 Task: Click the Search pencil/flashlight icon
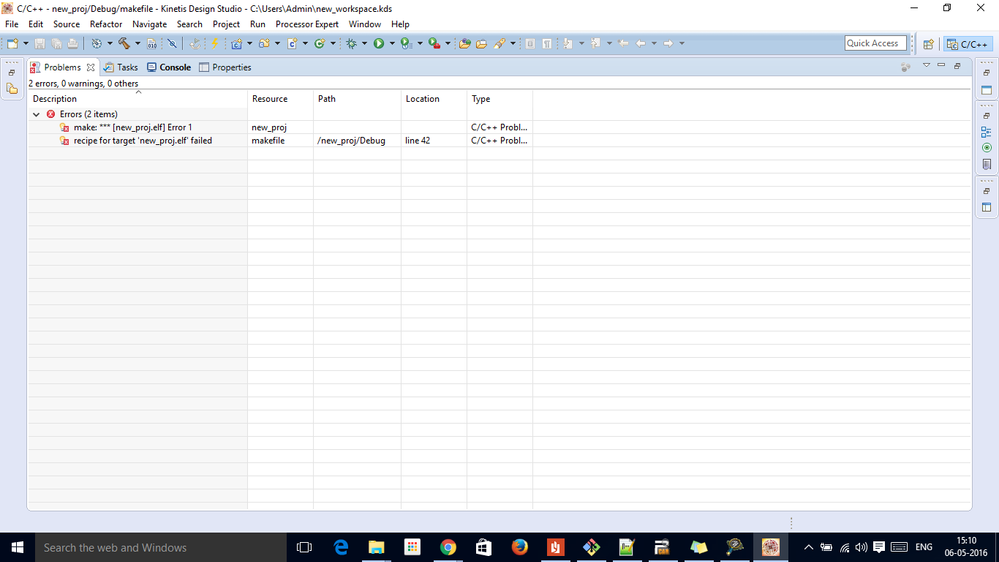(500, 43)
